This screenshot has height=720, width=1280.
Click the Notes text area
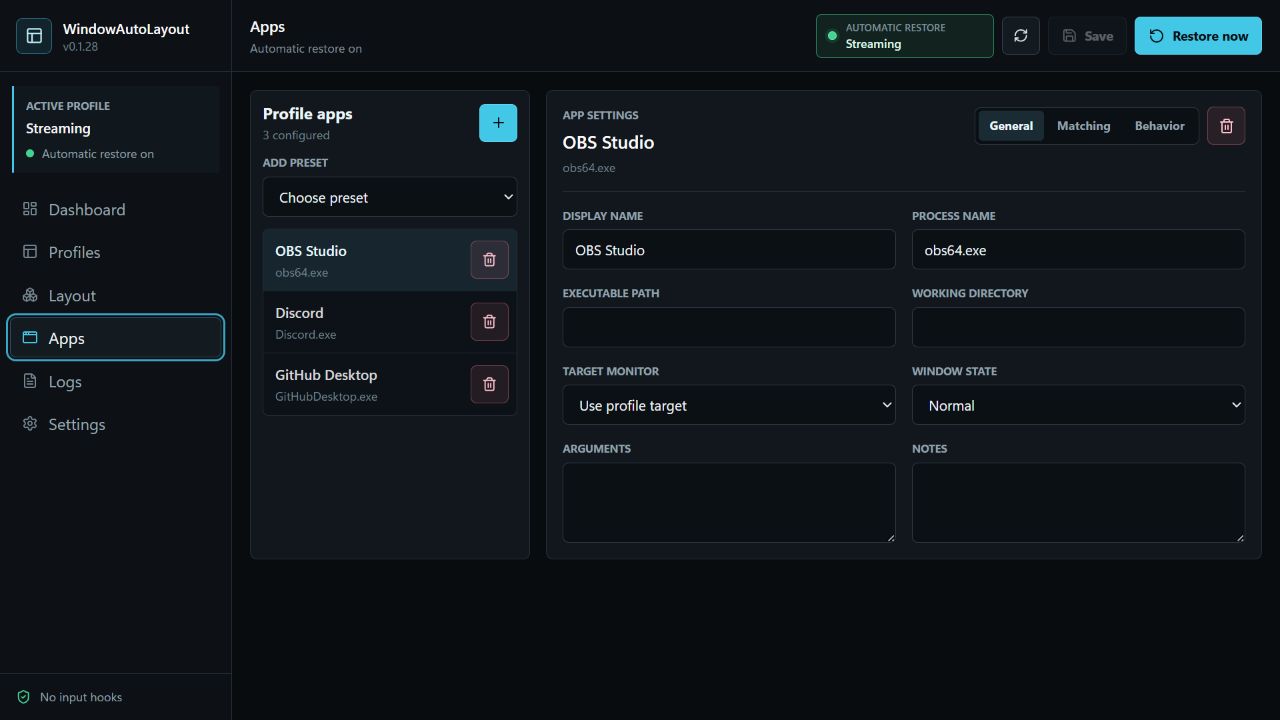coord(1078,503)
